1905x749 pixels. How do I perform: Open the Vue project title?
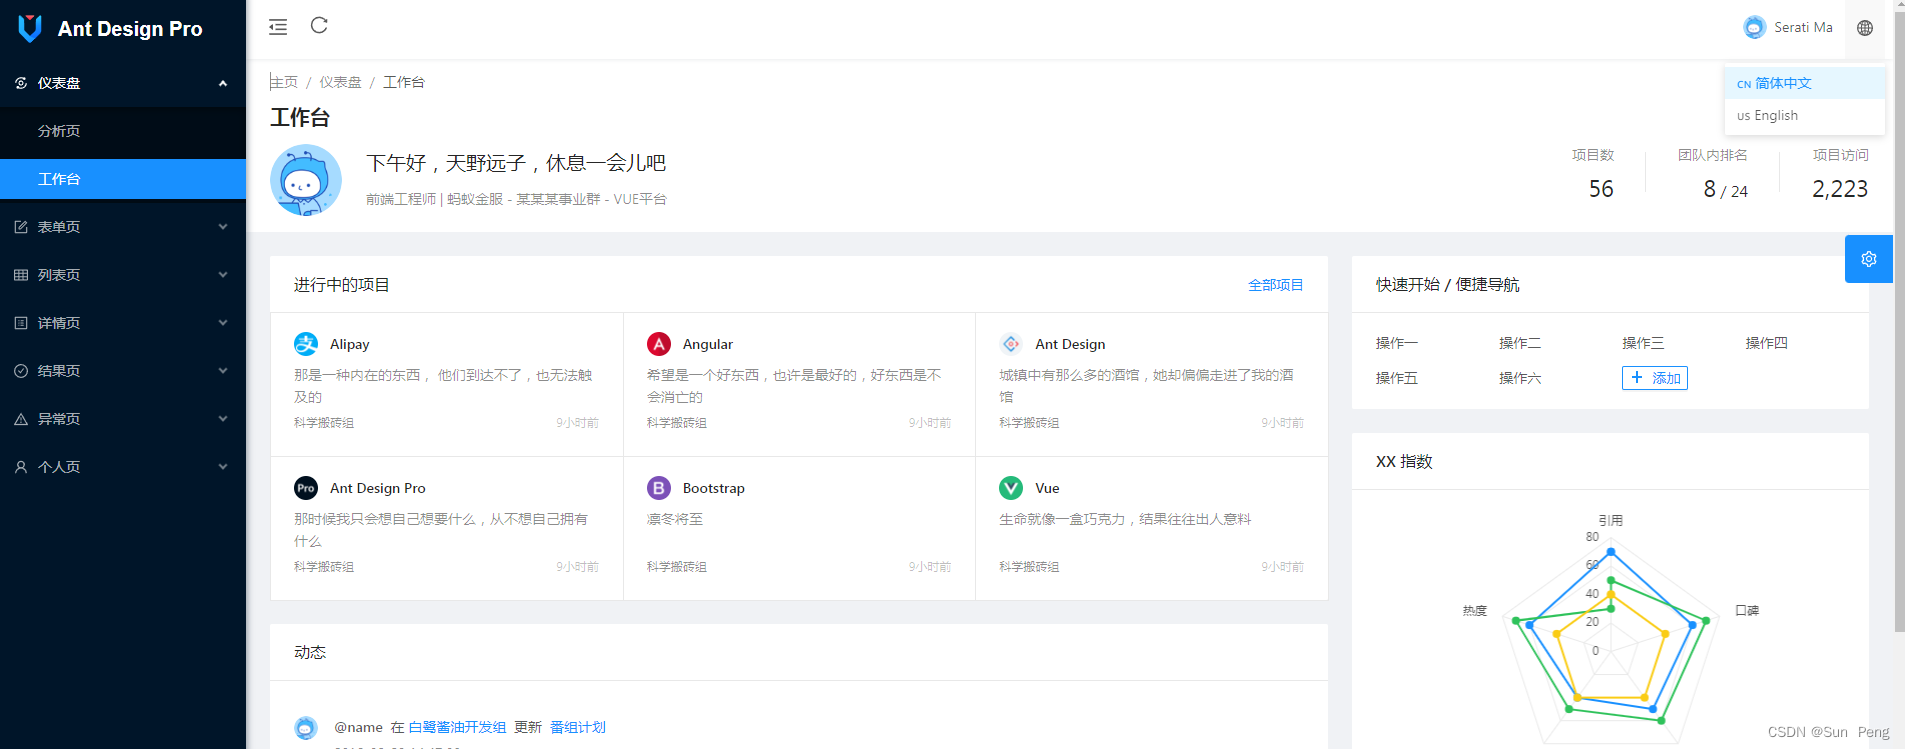coord(1047,488)
